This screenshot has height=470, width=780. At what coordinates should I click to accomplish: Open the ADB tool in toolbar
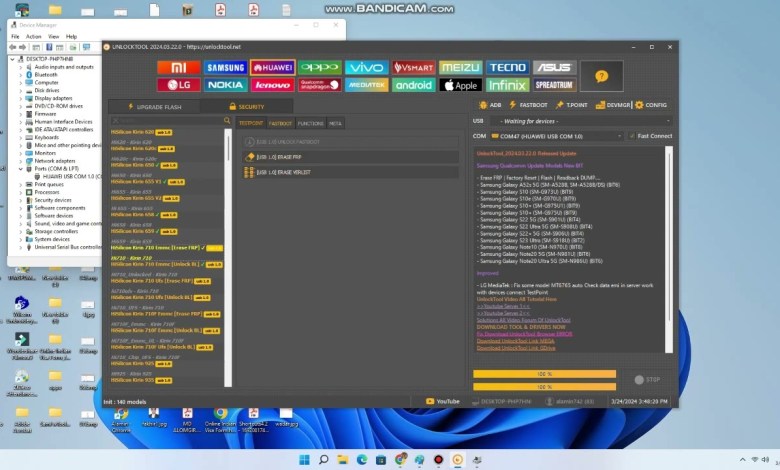coord(490,105)
